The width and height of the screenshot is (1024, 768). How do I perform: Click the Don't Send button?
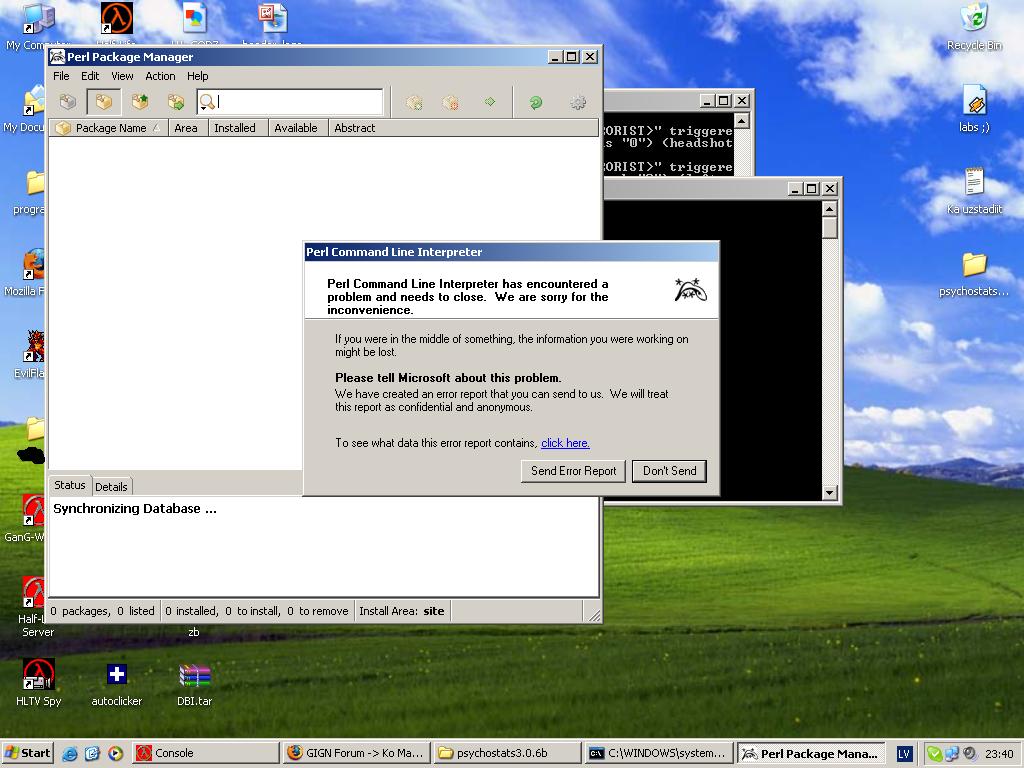(x=669, y=471)
